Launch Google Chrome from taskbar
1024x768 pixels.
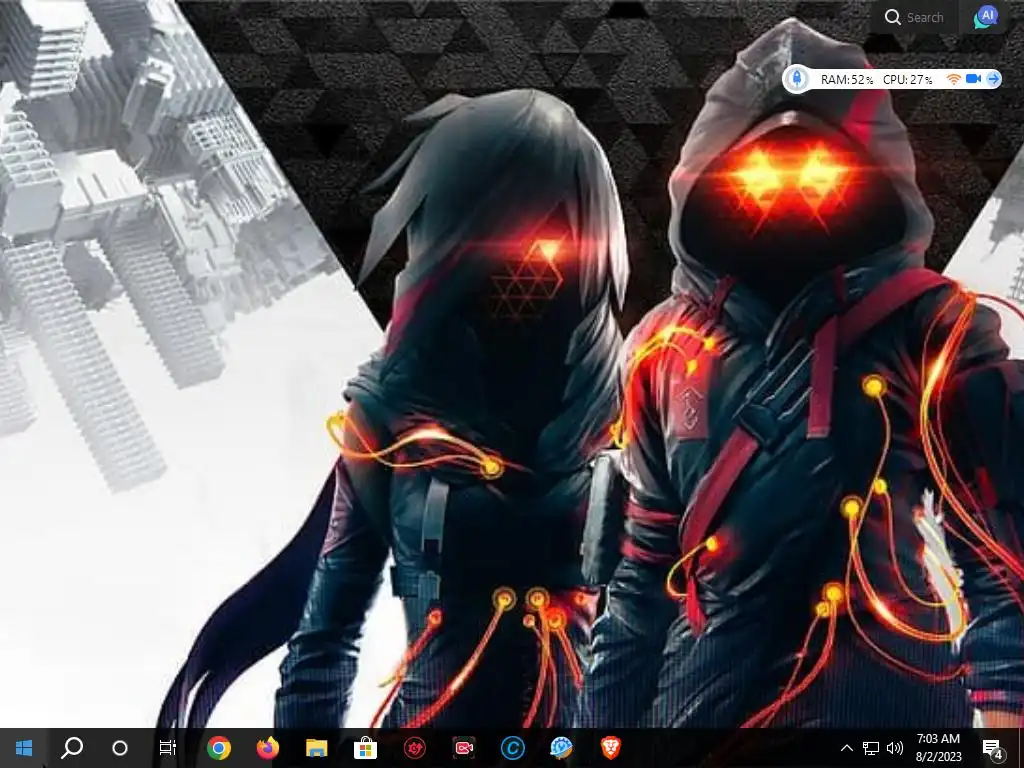pyautogui.click(x=219, y=748)
